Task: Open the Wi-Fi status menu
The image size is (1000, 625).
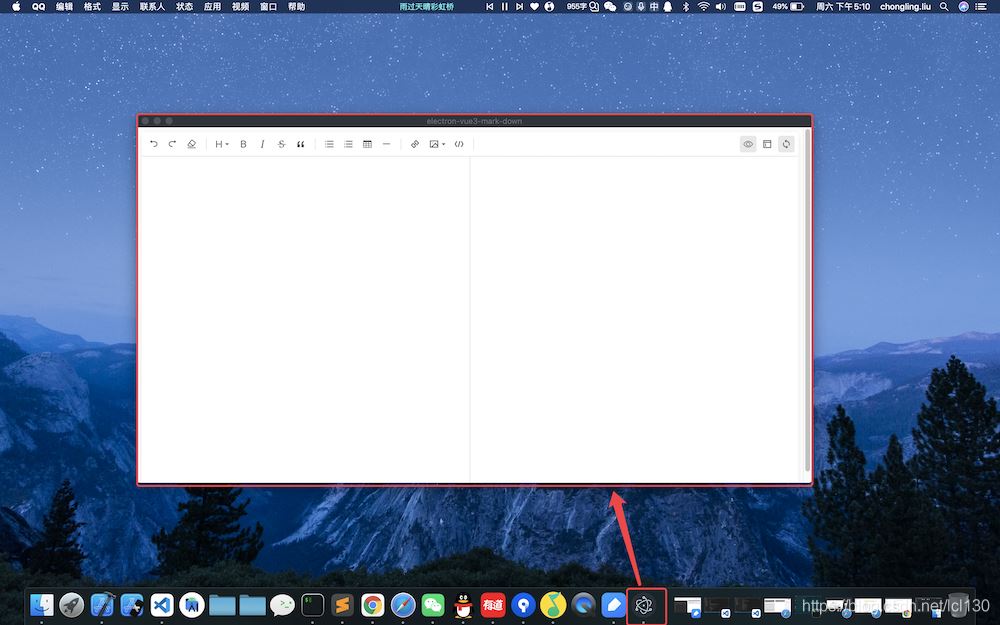Action: (x=703, y=6)
